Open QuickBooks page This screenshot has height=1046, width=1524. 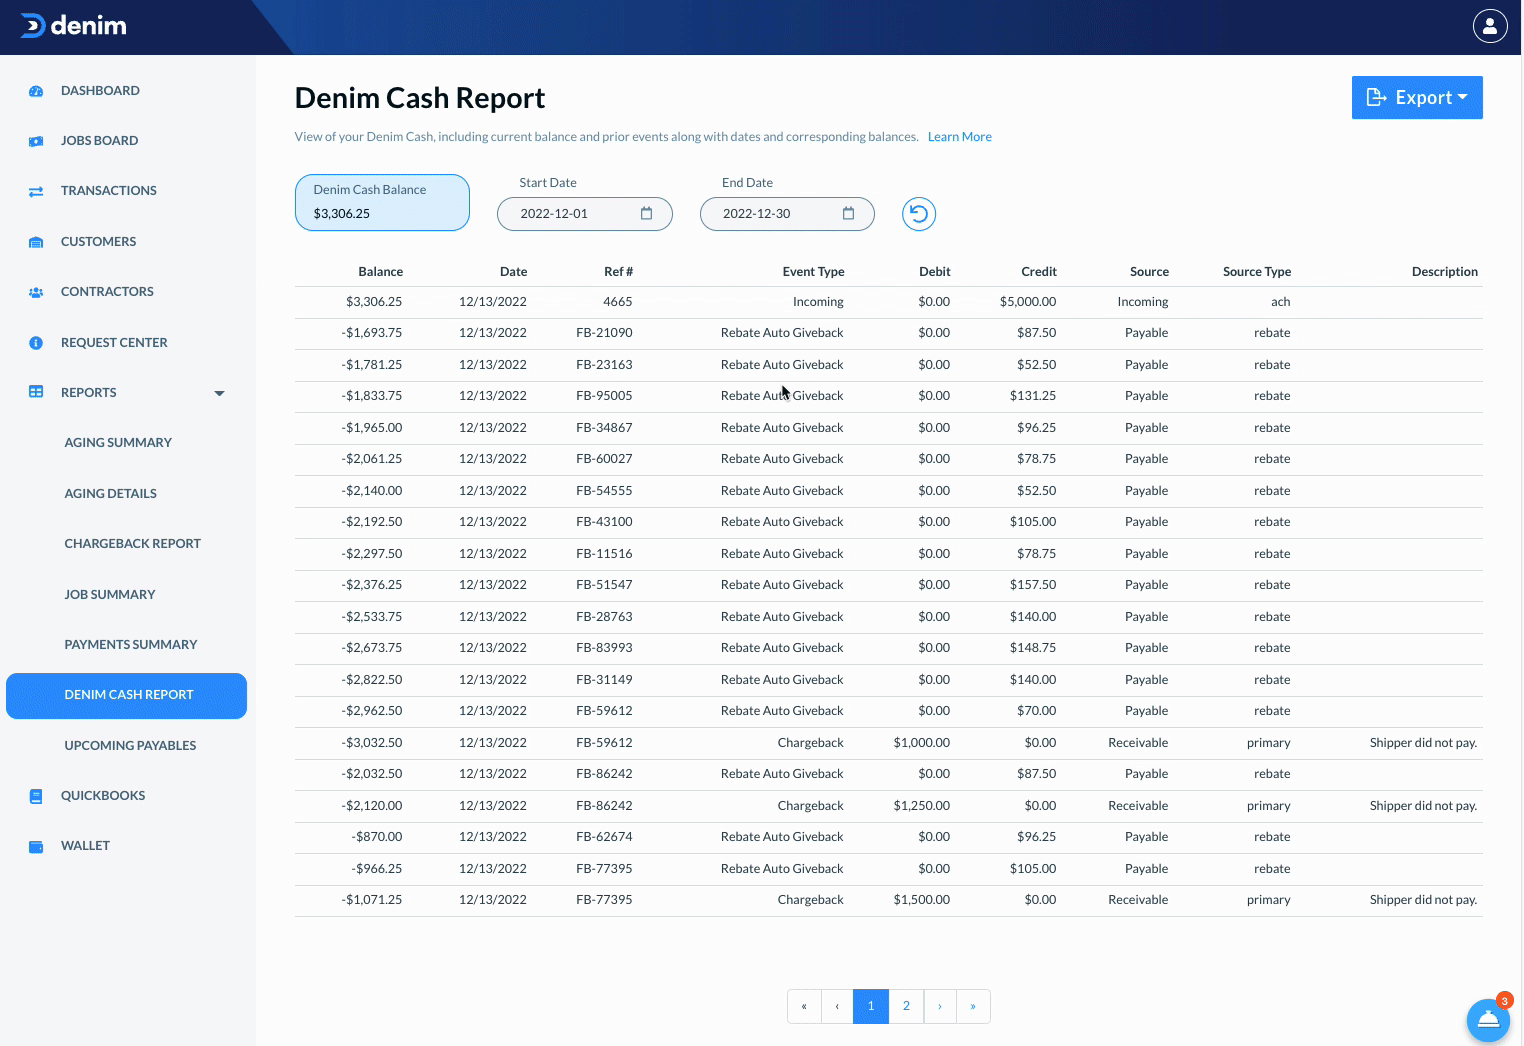click(x=103, y=796)
